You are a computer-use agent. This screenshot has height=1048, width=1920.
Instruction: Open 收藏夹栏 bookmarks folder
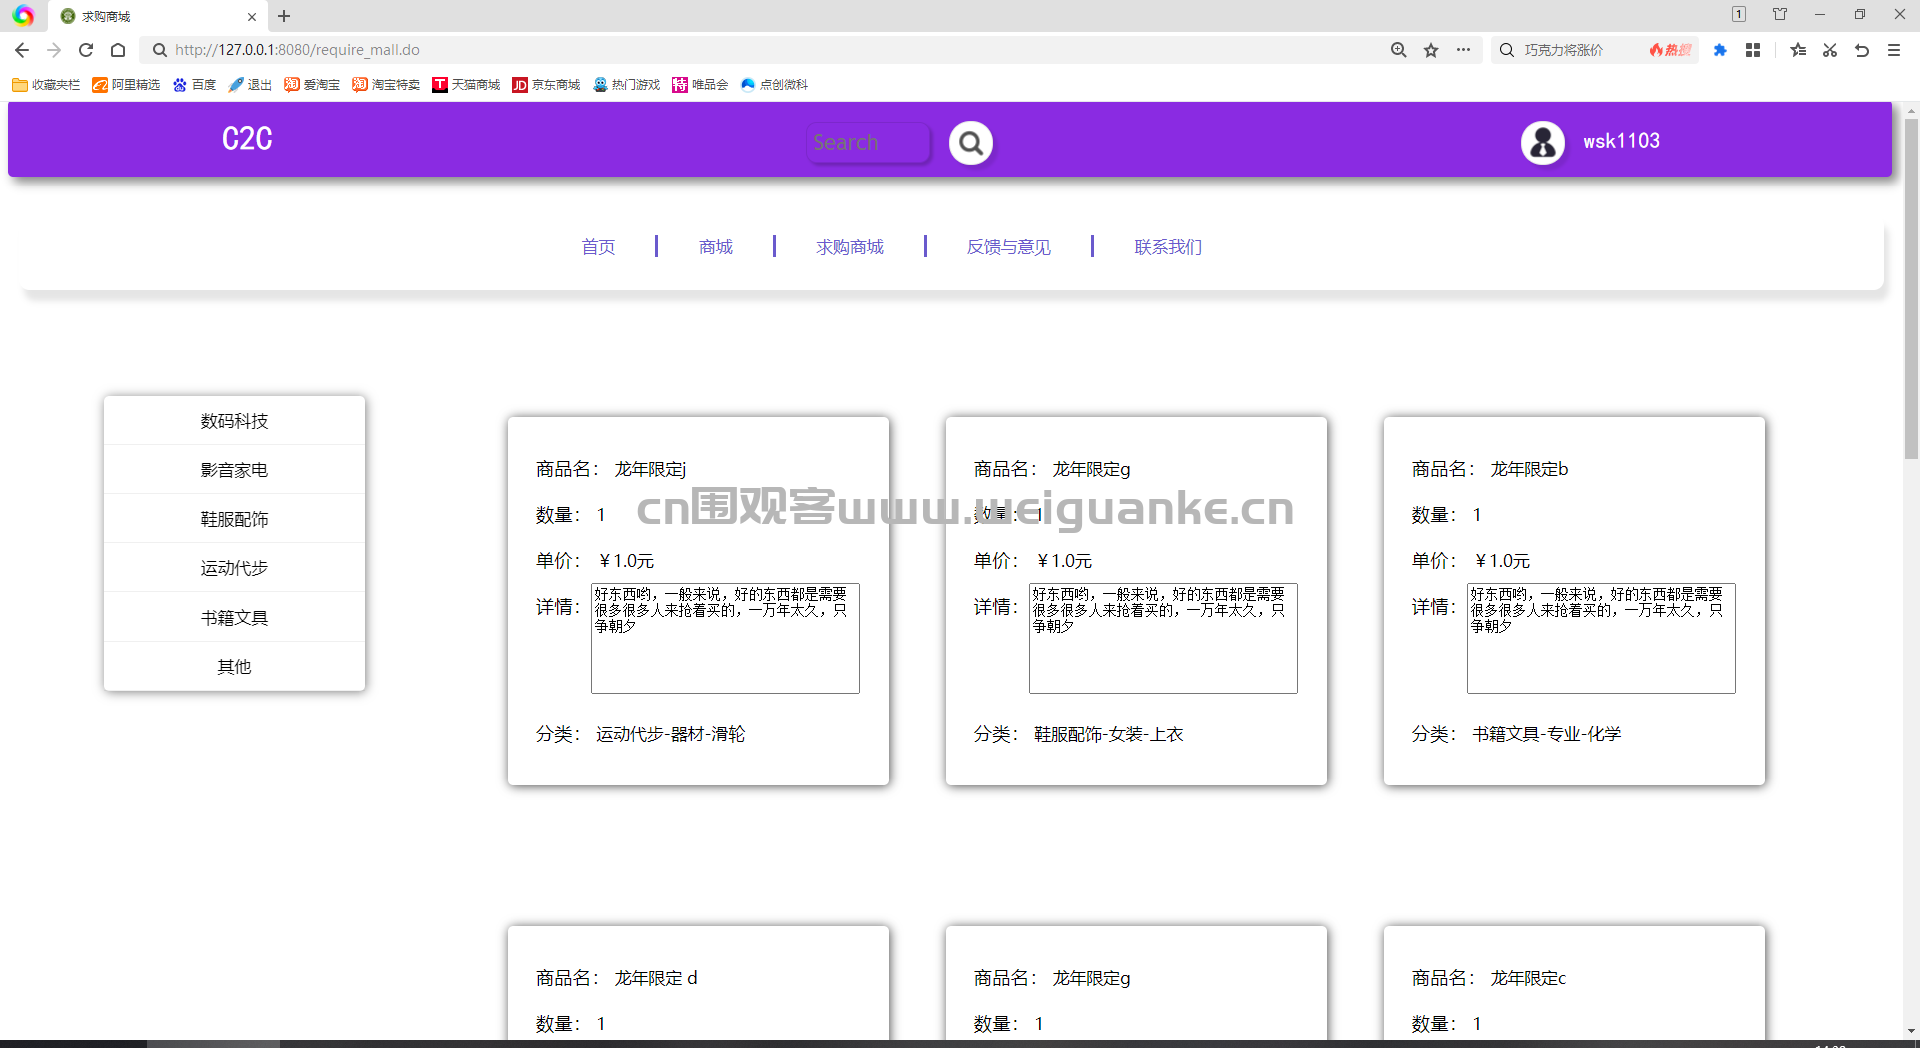pyautogui.click(x=46, y=85)
